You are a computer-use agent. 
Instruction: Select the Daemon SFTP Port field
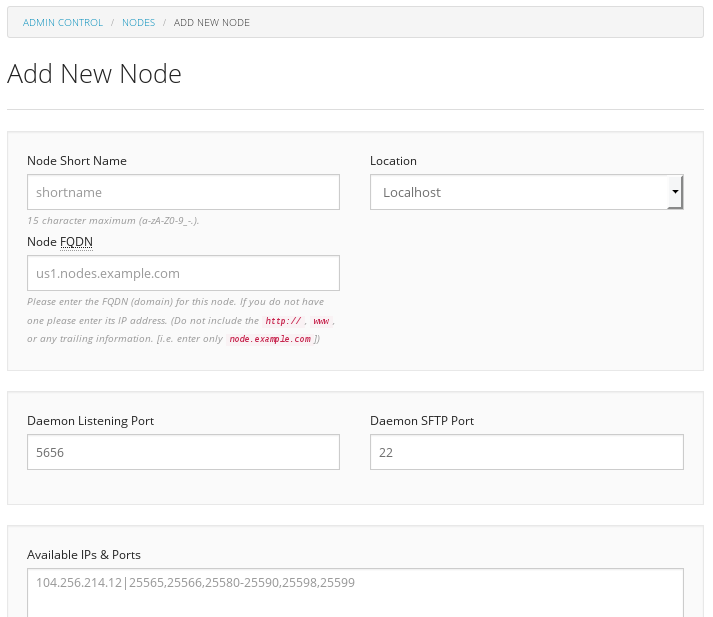526,452
